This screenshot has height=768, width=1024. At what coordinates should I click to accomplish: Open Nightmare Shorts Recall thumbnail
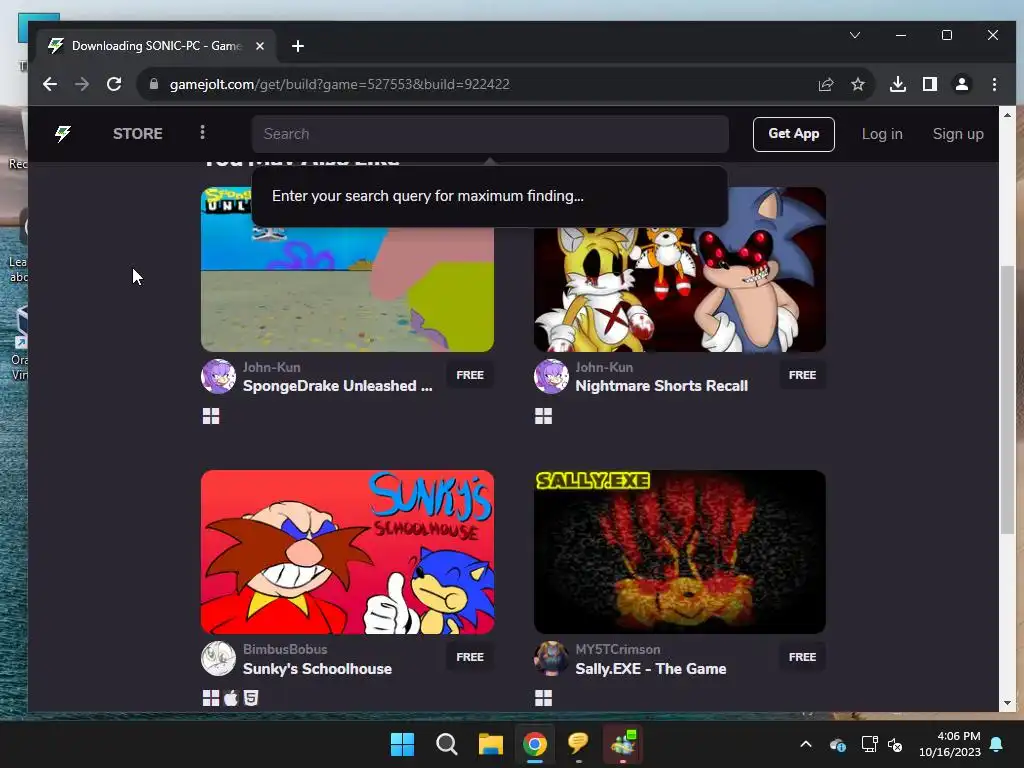pos(680,270)
